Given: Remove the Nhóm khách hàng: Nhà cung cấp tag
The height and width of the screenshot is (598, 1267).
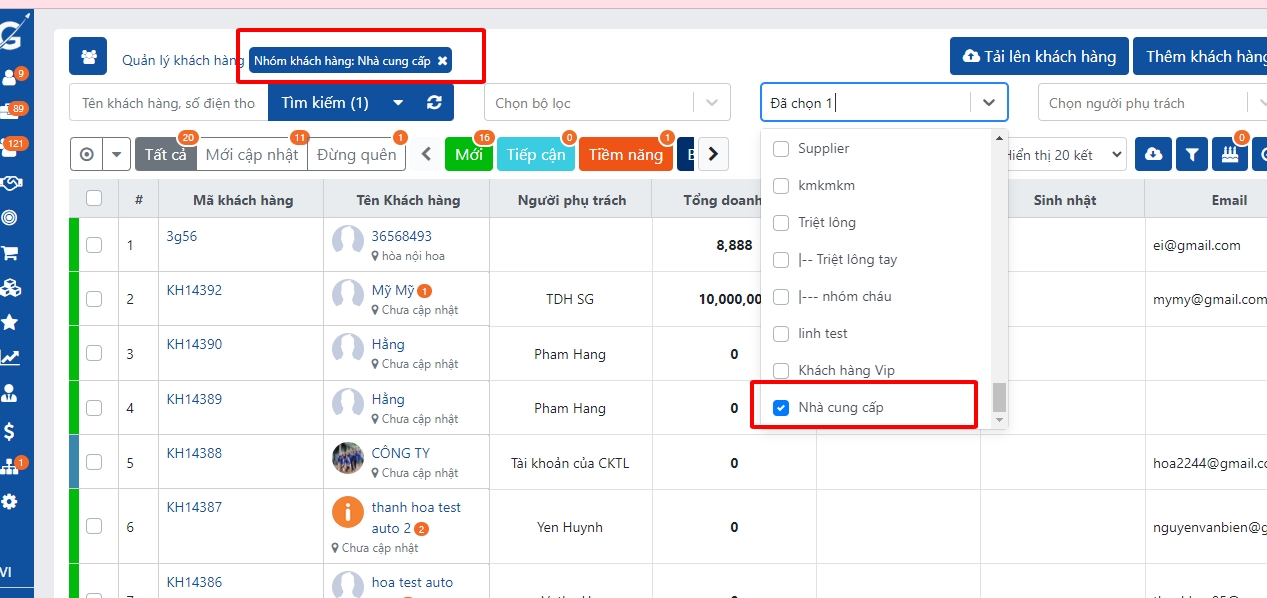Looking at the screenshot, I should coord(442,61).
